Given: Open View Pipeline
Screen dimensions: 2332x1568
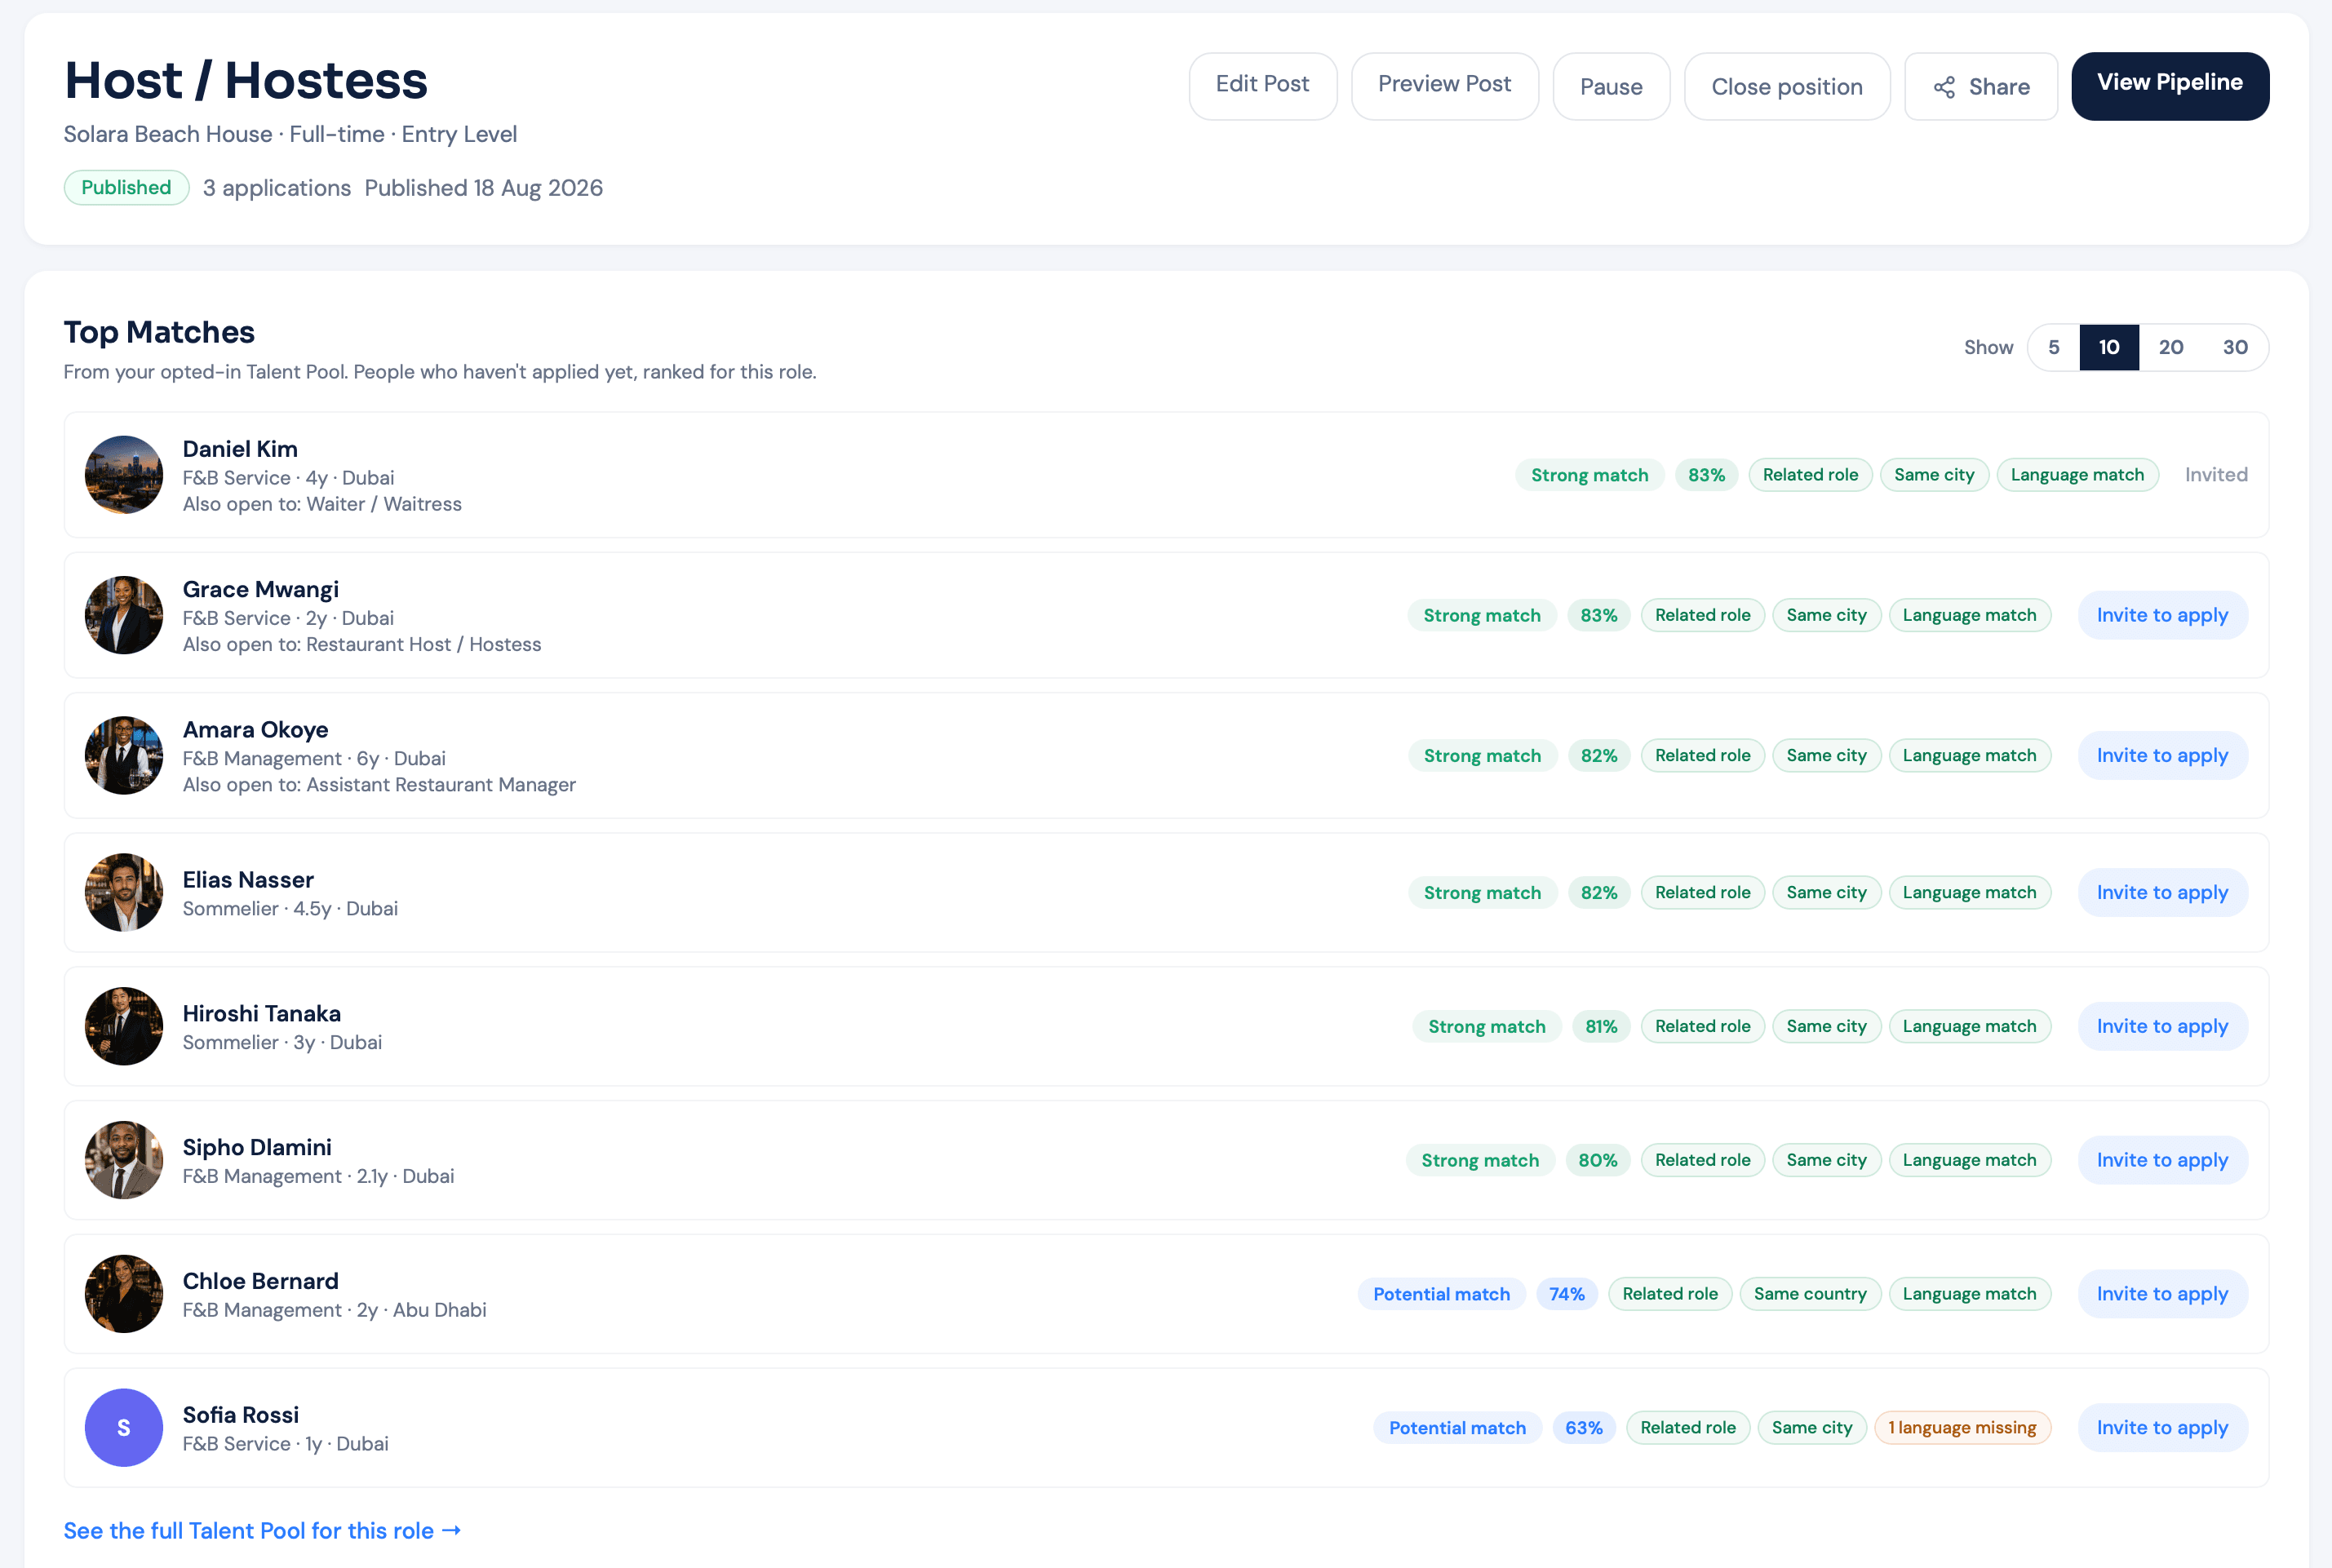Looking at the screenshot, I should 2170,87.
